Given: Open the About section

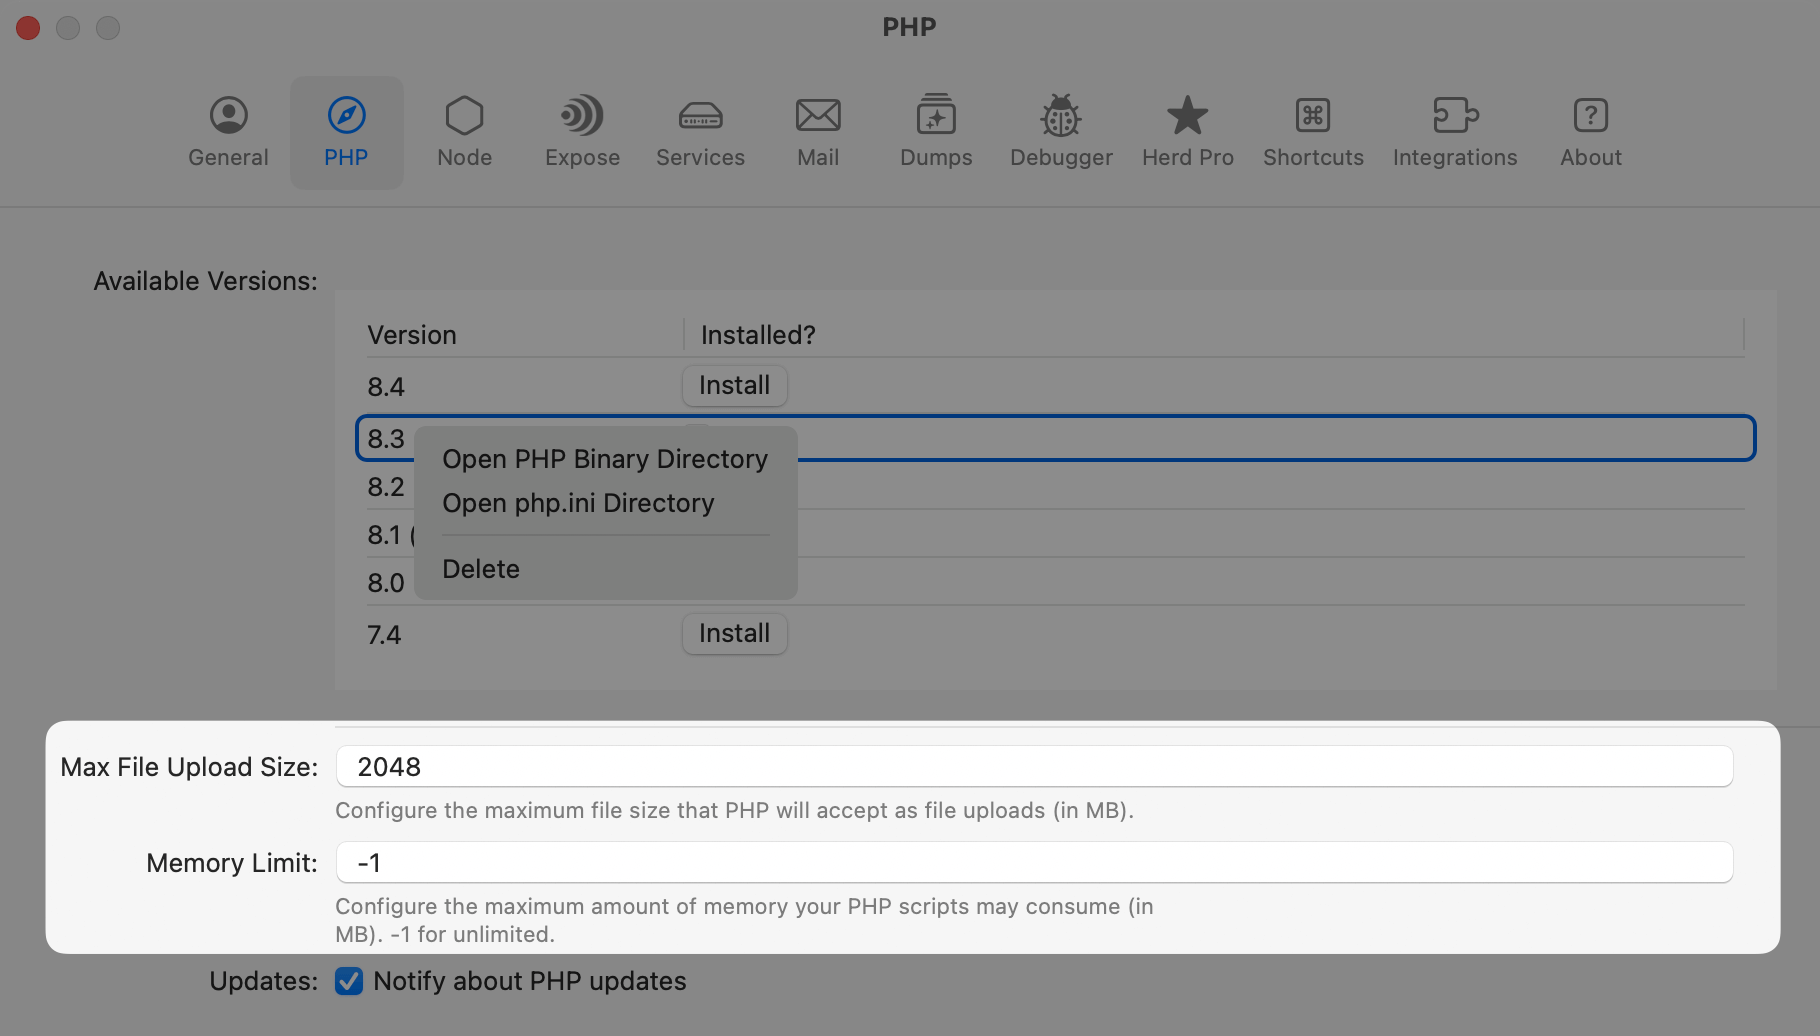Looking at the screenshot, I should (x=1590, y=130).
